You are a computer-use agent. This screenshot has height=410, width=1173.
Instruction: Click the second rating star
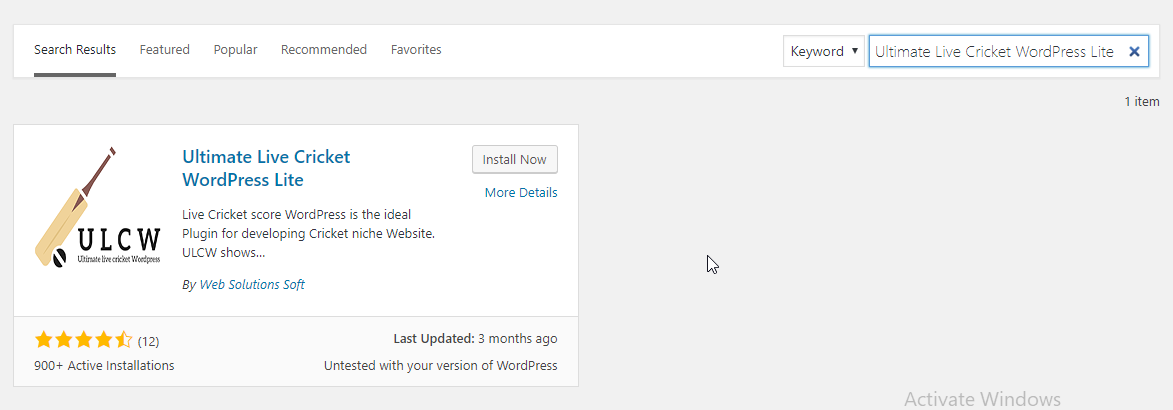tap(64, 340)
